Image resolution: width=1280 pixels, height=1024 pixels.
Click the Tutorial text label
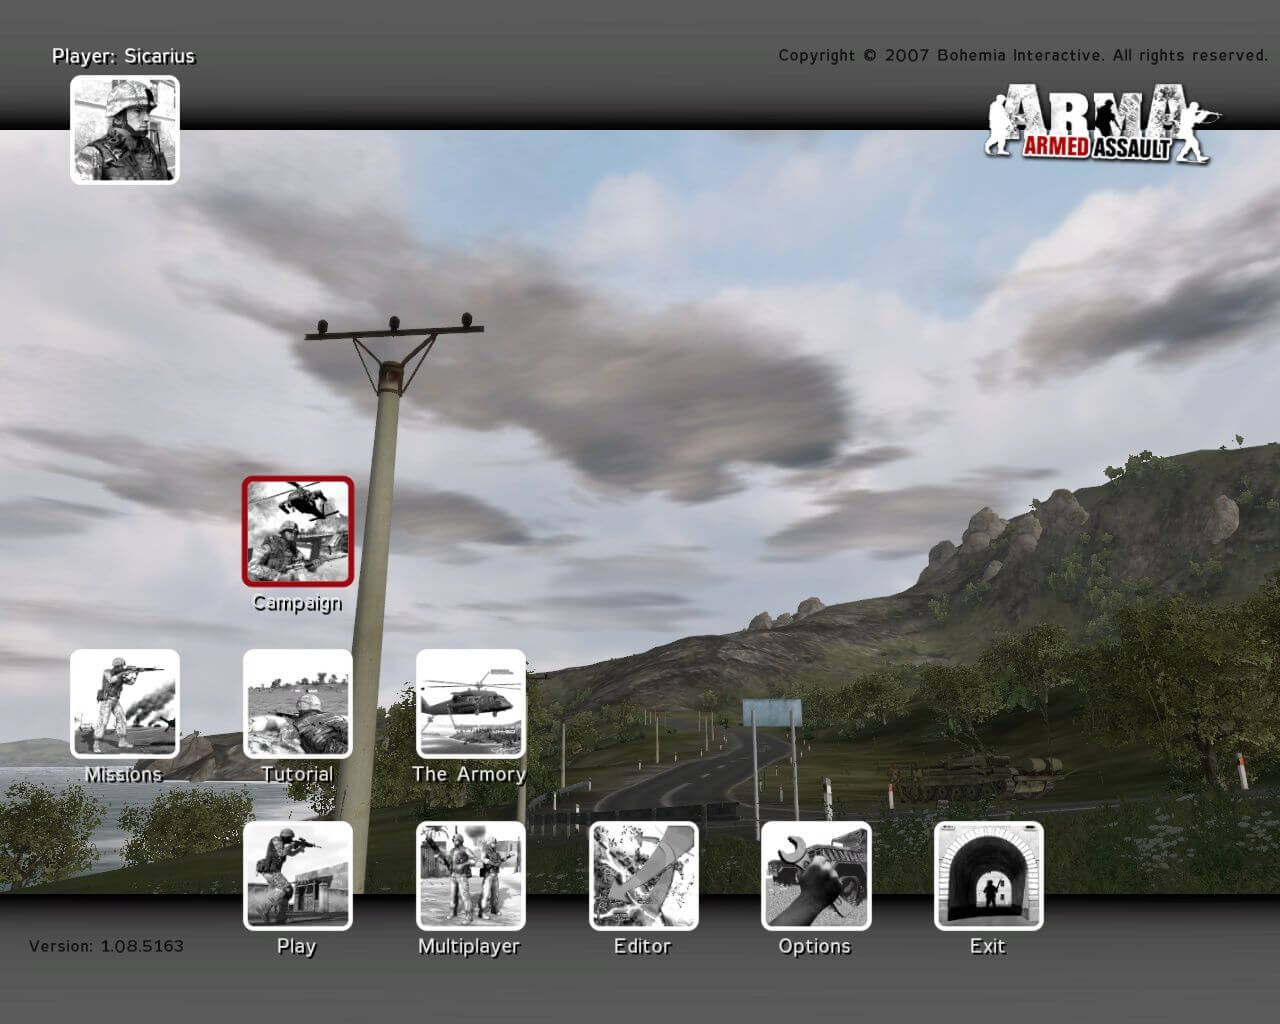click(x=298, y=774)
